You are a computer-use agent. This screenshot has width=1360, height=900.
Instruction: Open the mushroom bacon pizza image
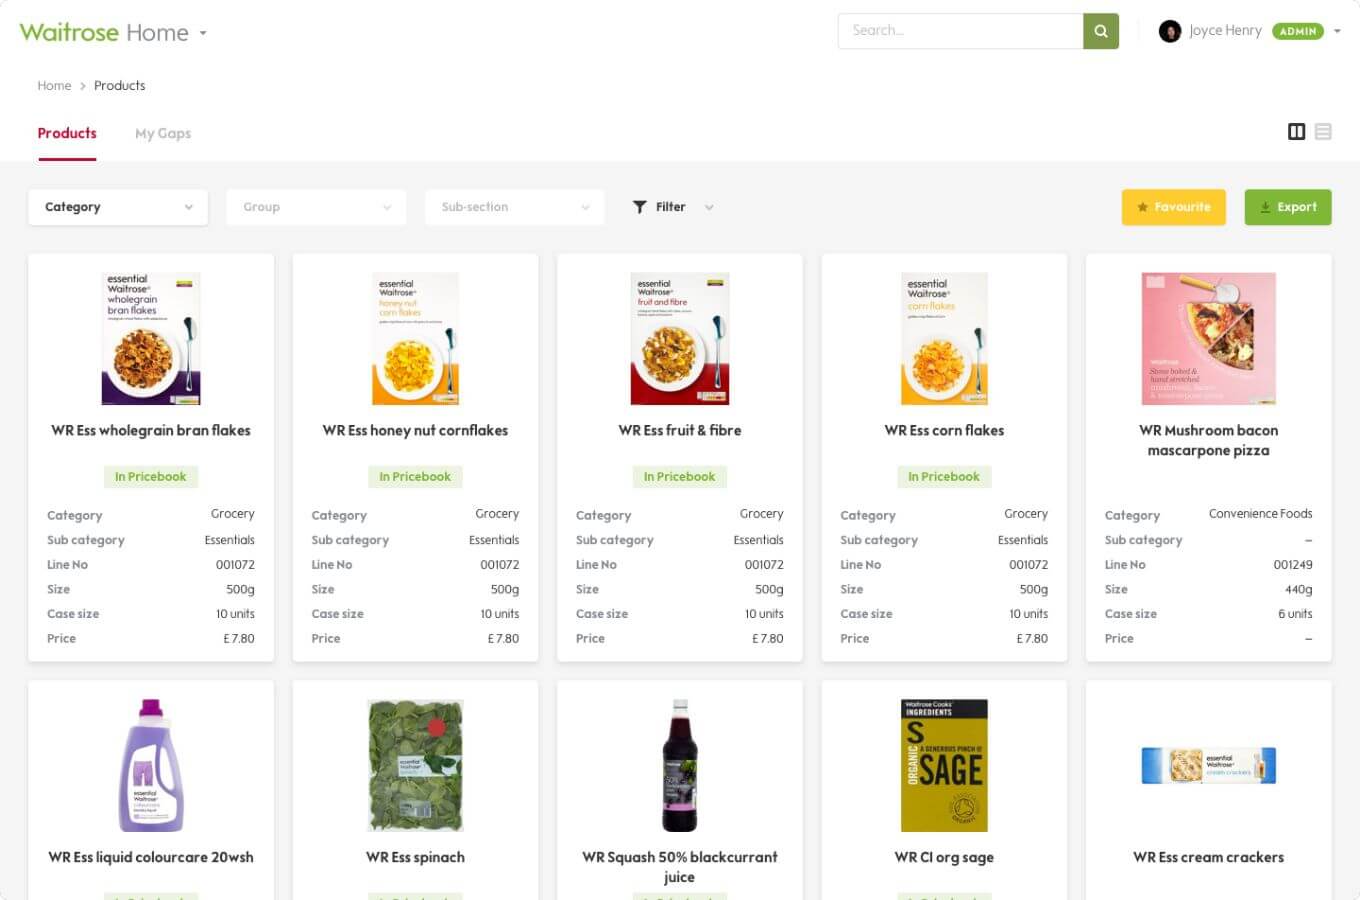(1208, 339)
